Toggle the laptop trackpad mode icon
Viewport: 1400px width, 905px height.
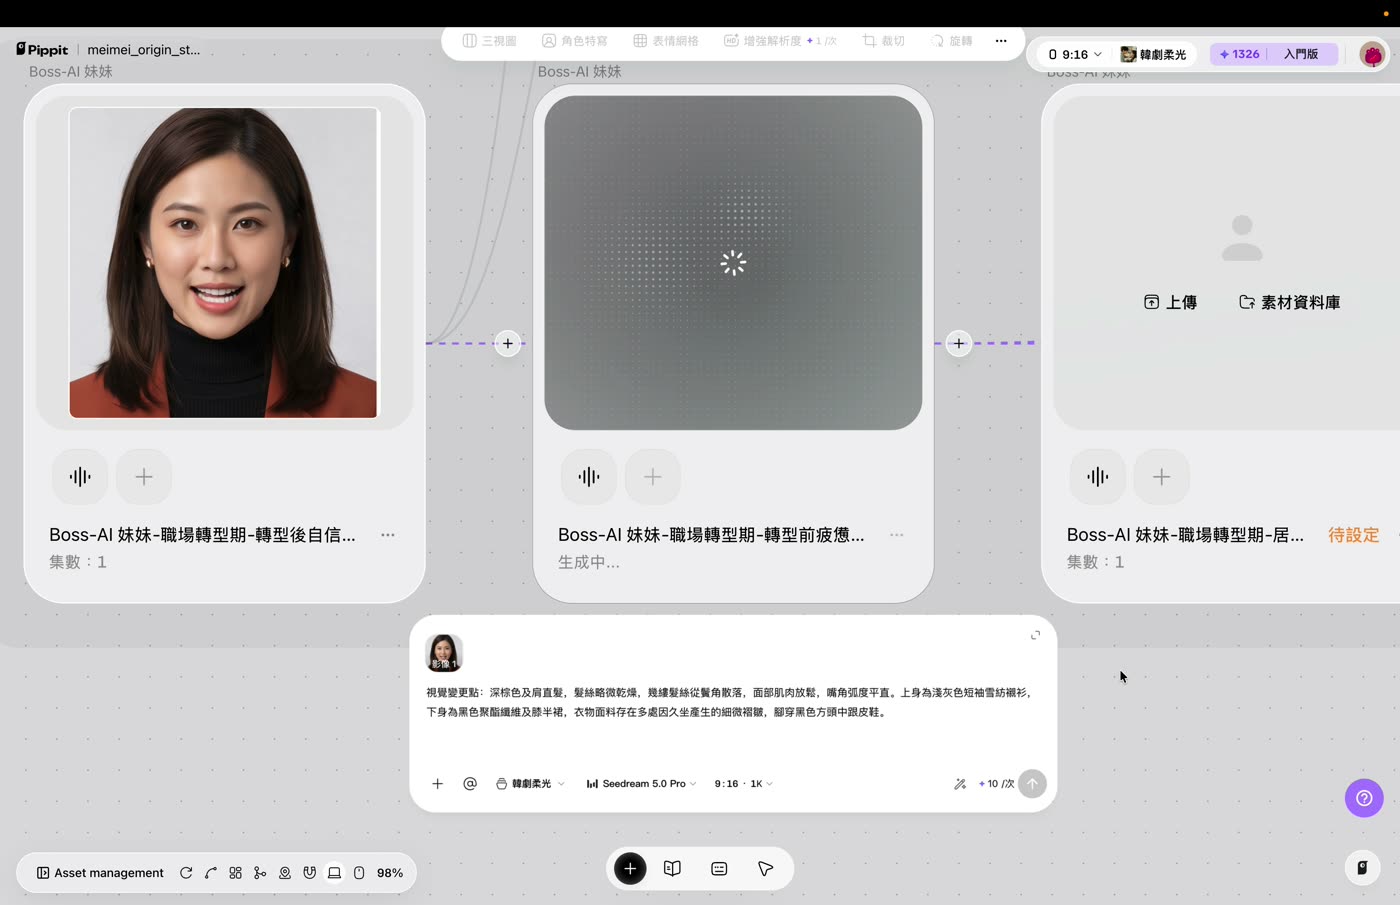pyautogui.click(x=334, y=873)
